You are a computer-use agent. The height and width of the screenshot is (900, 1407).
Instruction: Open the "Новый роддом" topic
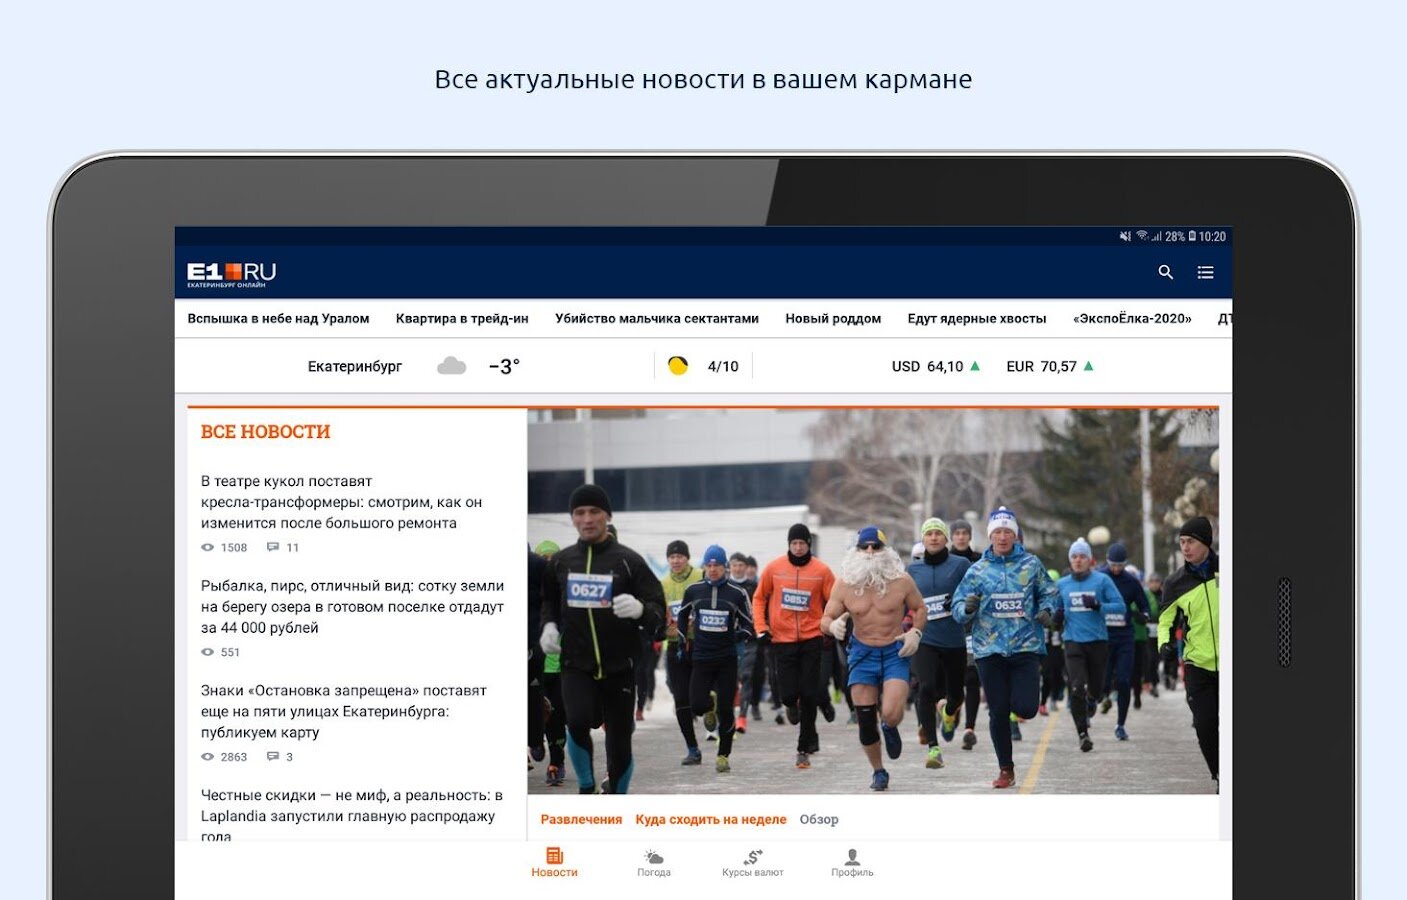coord(833,319)
